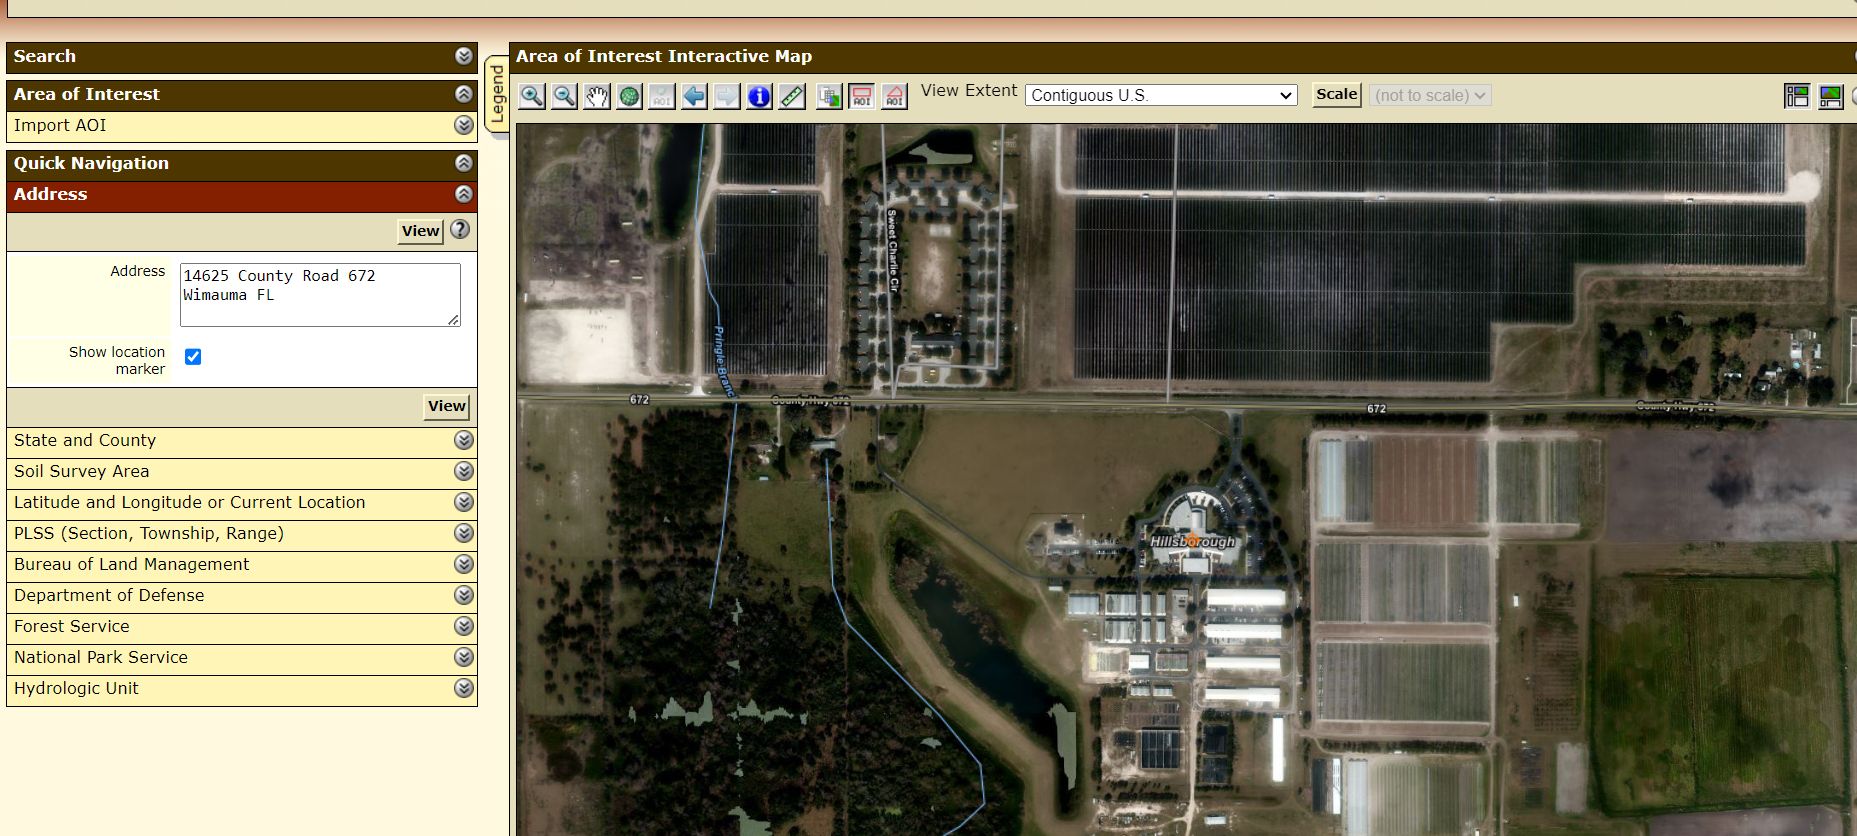The width and height of the screenshot is (1857, 836).
Task: Pick the ruler measure tool
Action: pos(792,96)
